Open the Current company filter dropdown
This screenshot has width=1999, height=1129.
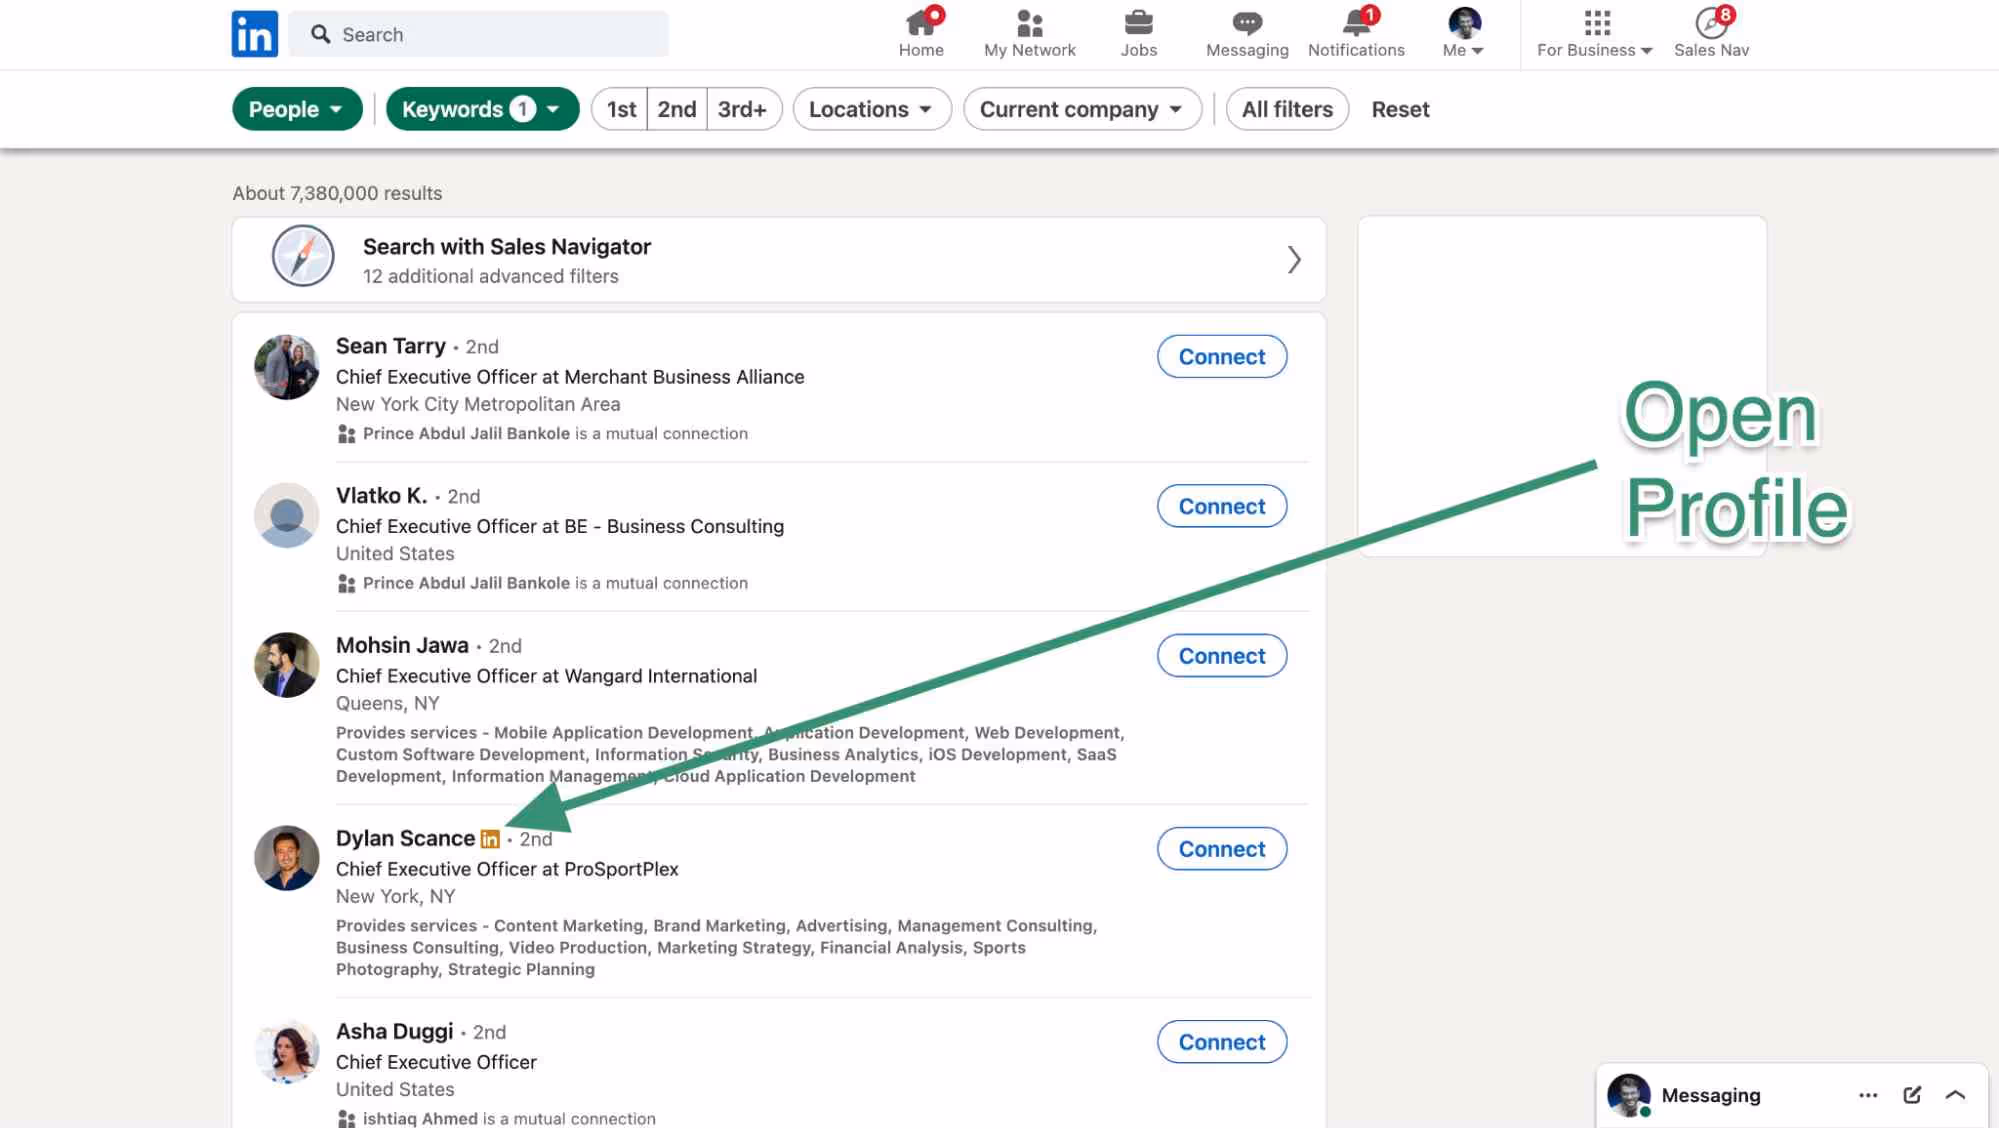point(1081,109)
